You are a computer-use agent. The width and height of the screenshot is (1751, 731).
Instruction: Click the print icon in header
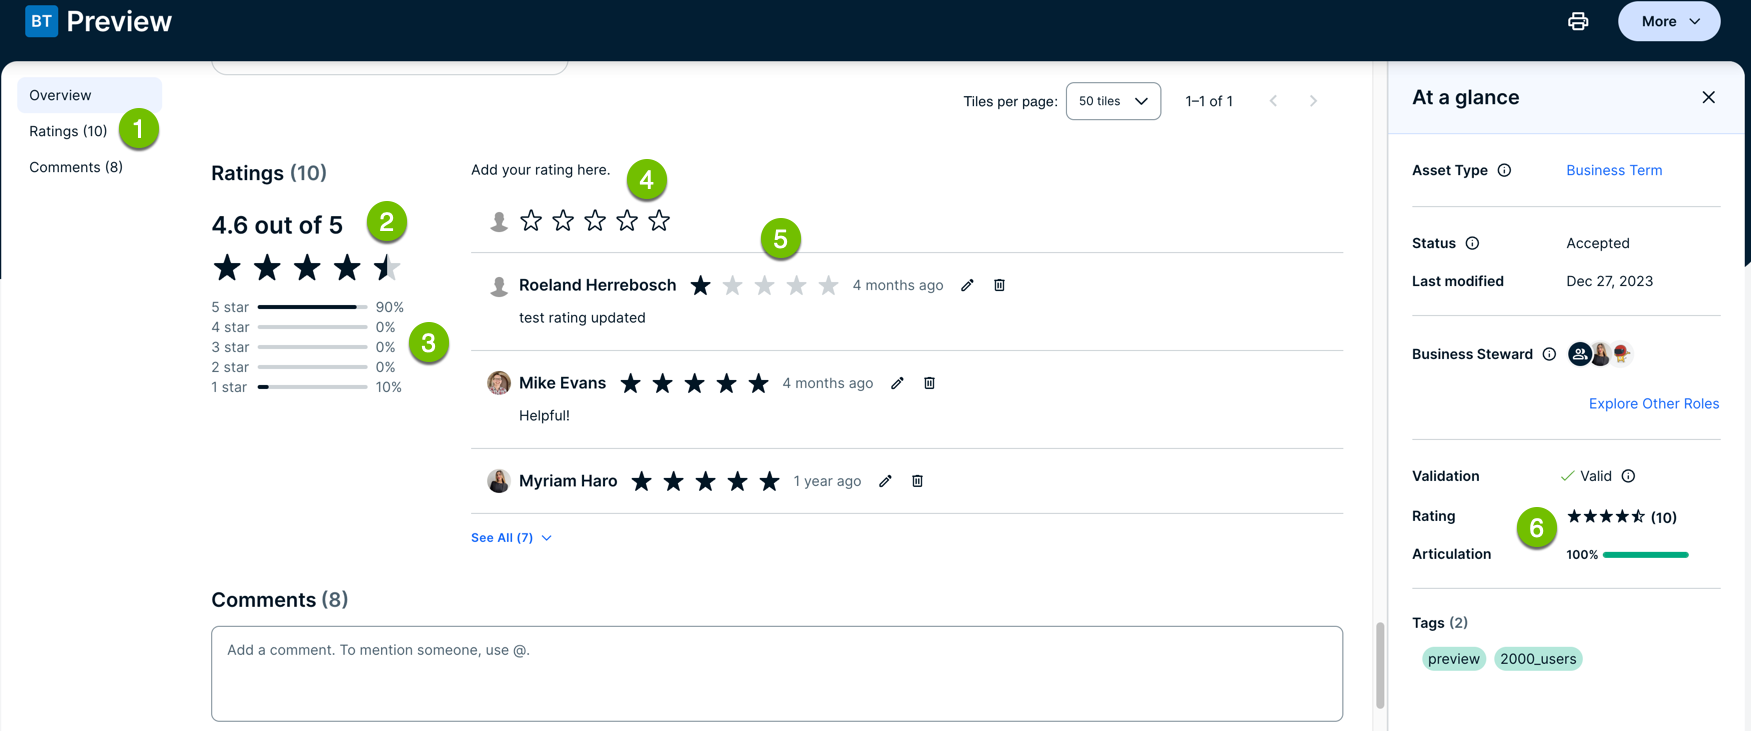pos(1577,21)
